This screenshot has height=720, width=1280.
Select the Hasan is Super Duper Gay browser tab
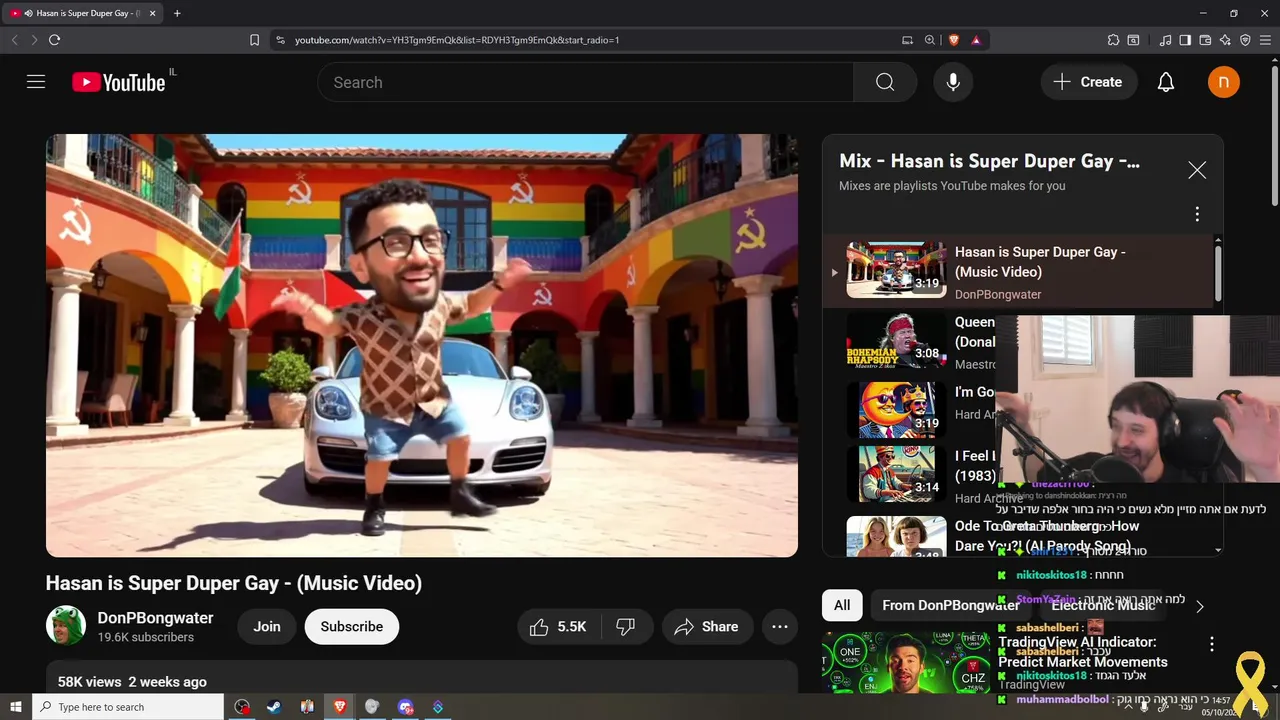point(84,13)
